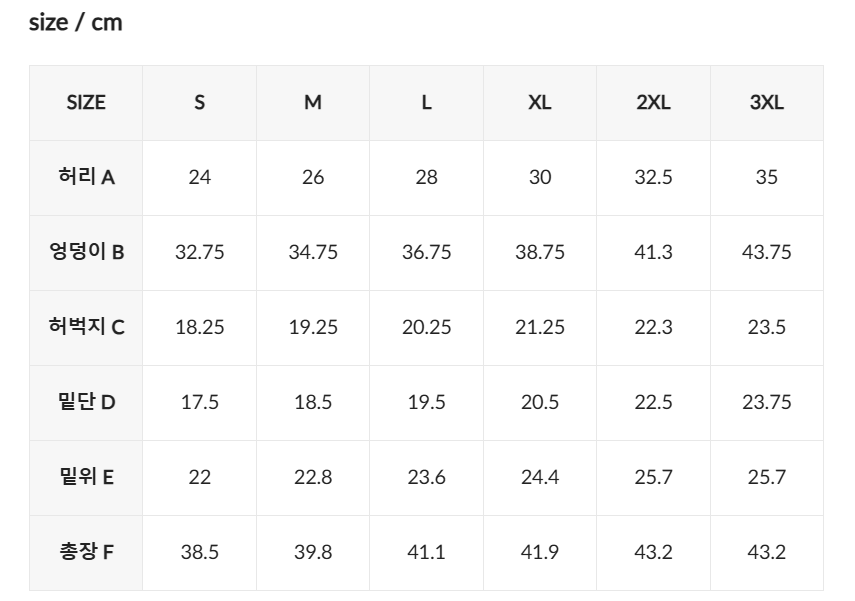Click the 엉덩이 B row label

[x=86, y=252]
